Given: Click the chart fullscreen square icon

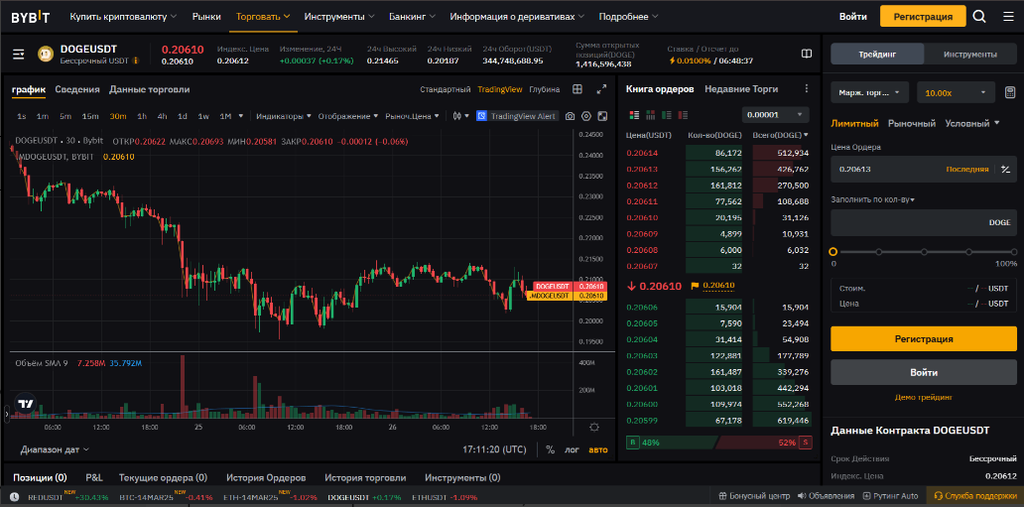Looking at the screenshot, I should click(x=602, y=116).
